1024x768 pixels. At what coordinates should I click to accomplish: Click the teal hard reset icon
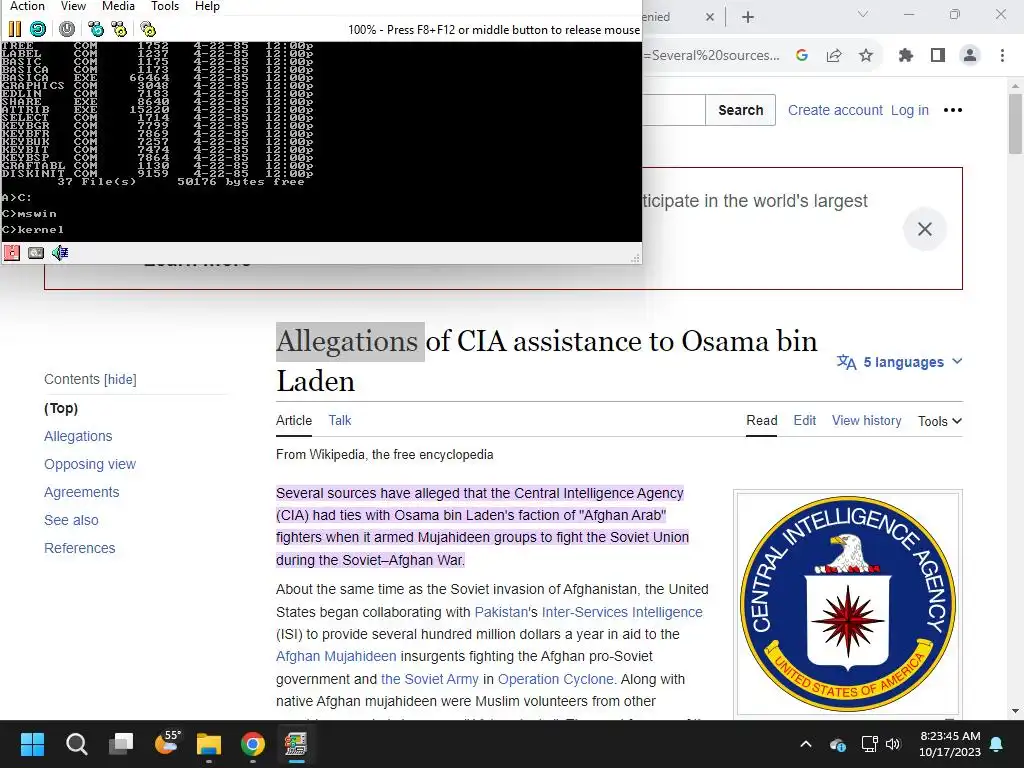38,29
